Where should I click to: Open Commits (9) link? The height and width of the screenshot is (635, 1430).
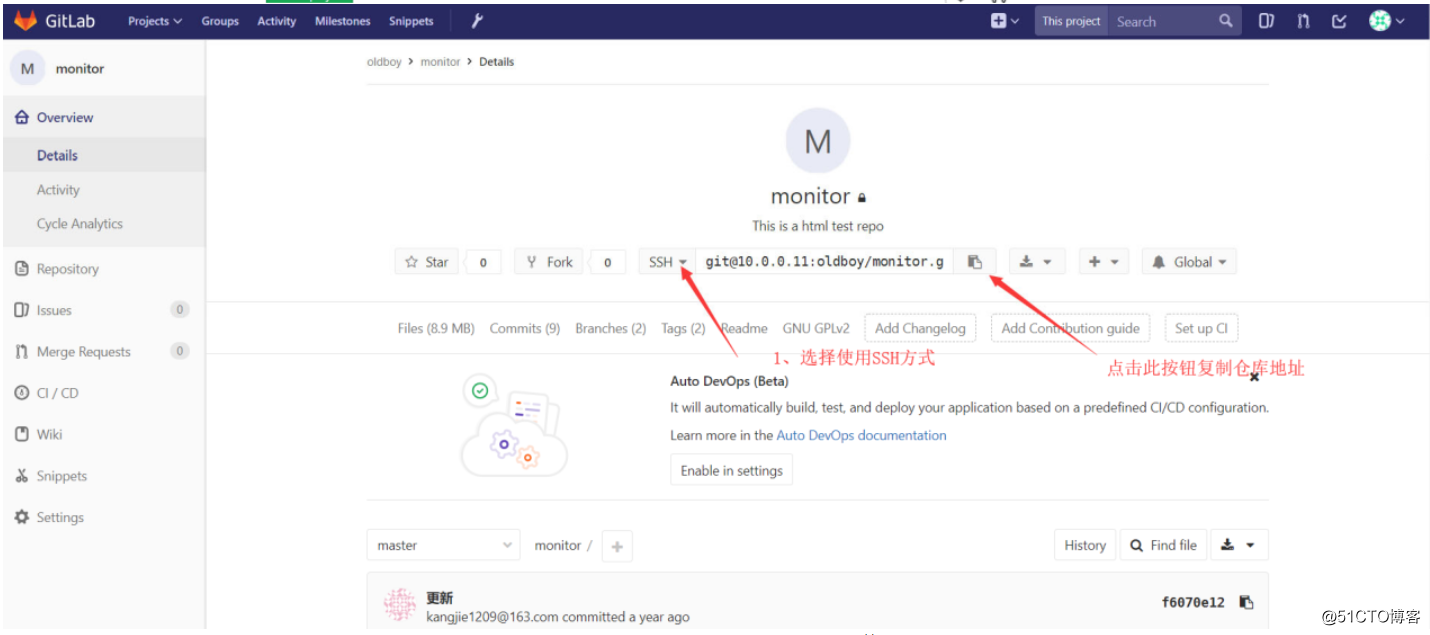tap(525, 328)
